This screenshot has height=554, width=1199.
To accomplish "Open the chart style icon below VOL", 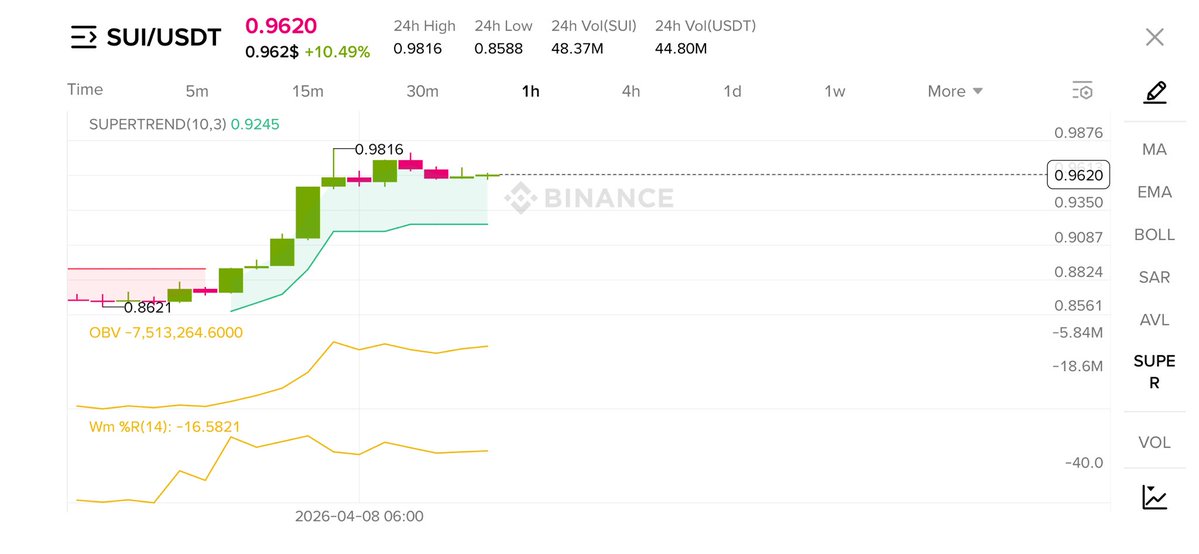I will [x=1155, y=497].
